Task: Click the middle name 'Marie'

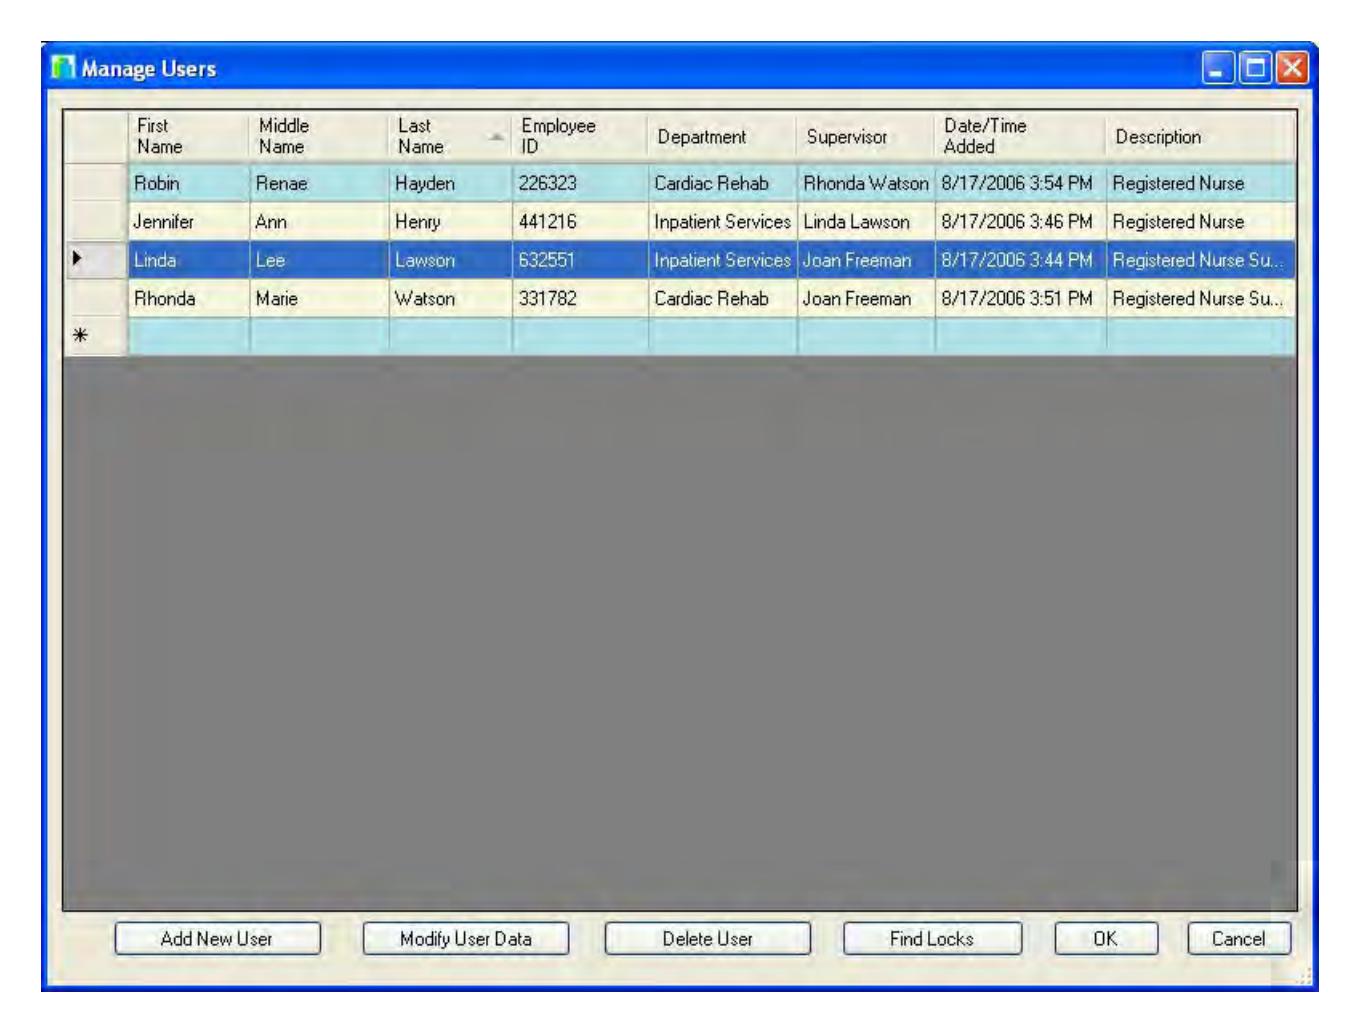Action: click(x=320, y=298)
